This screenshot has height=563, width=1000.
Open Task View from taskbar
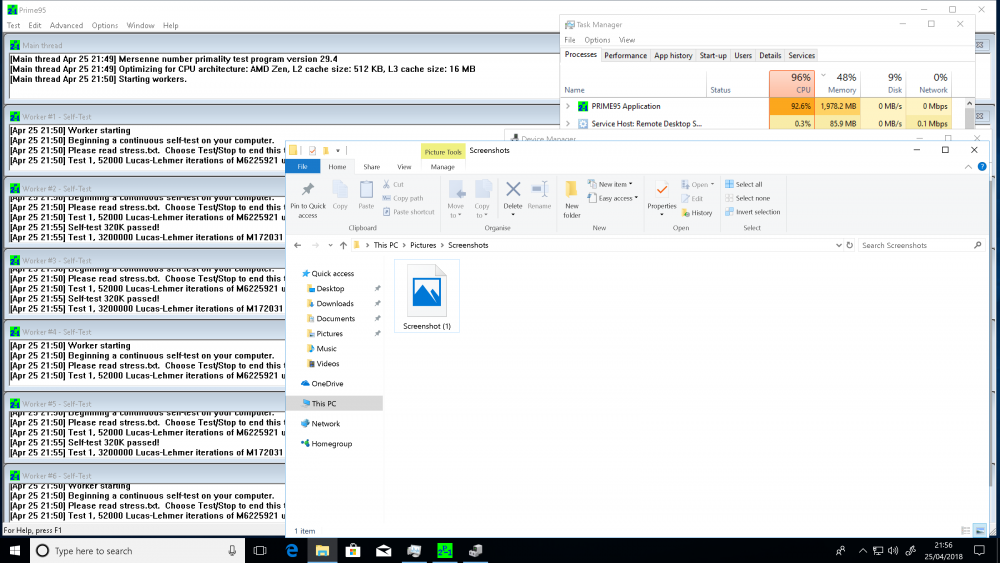tap(260, 550)
